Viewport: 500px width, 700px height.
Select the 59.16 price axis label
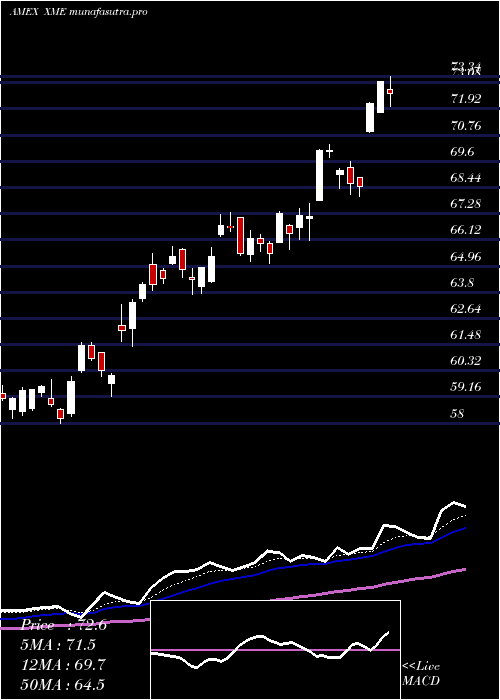[466, 387]
